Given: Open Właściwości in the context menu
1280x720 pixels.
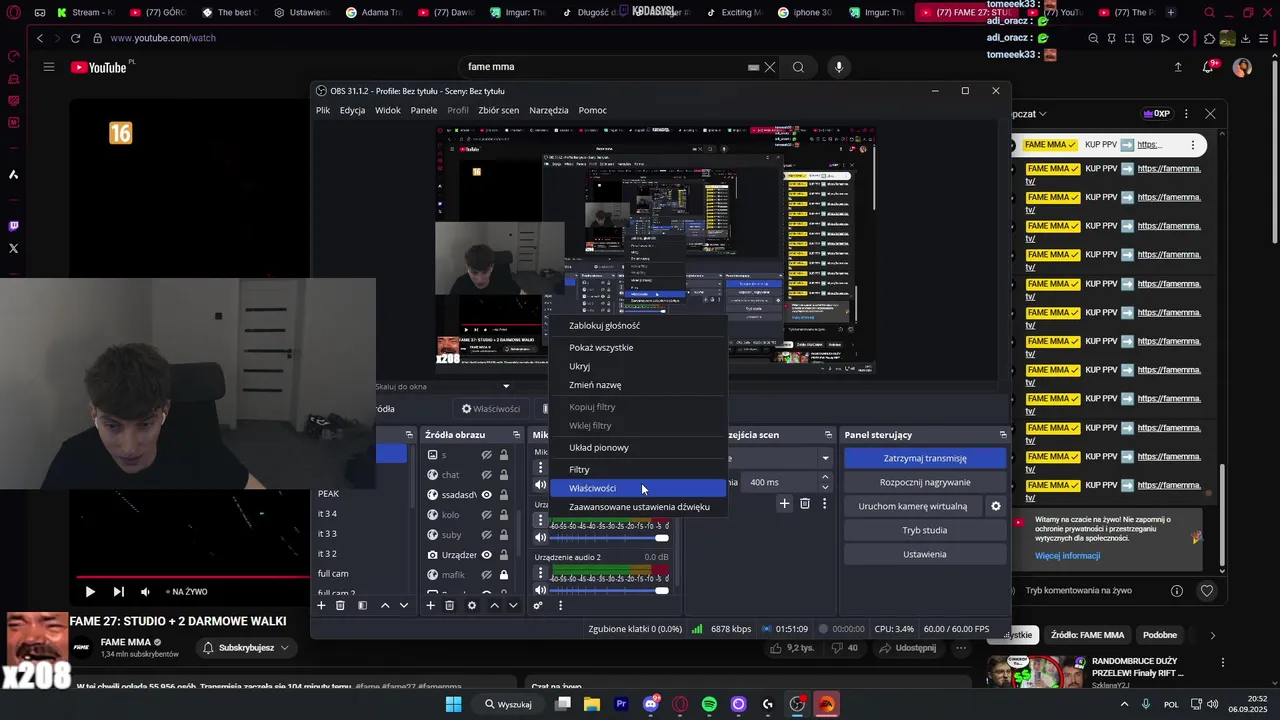Looking at the screenshot, I should tap(638, 488).
